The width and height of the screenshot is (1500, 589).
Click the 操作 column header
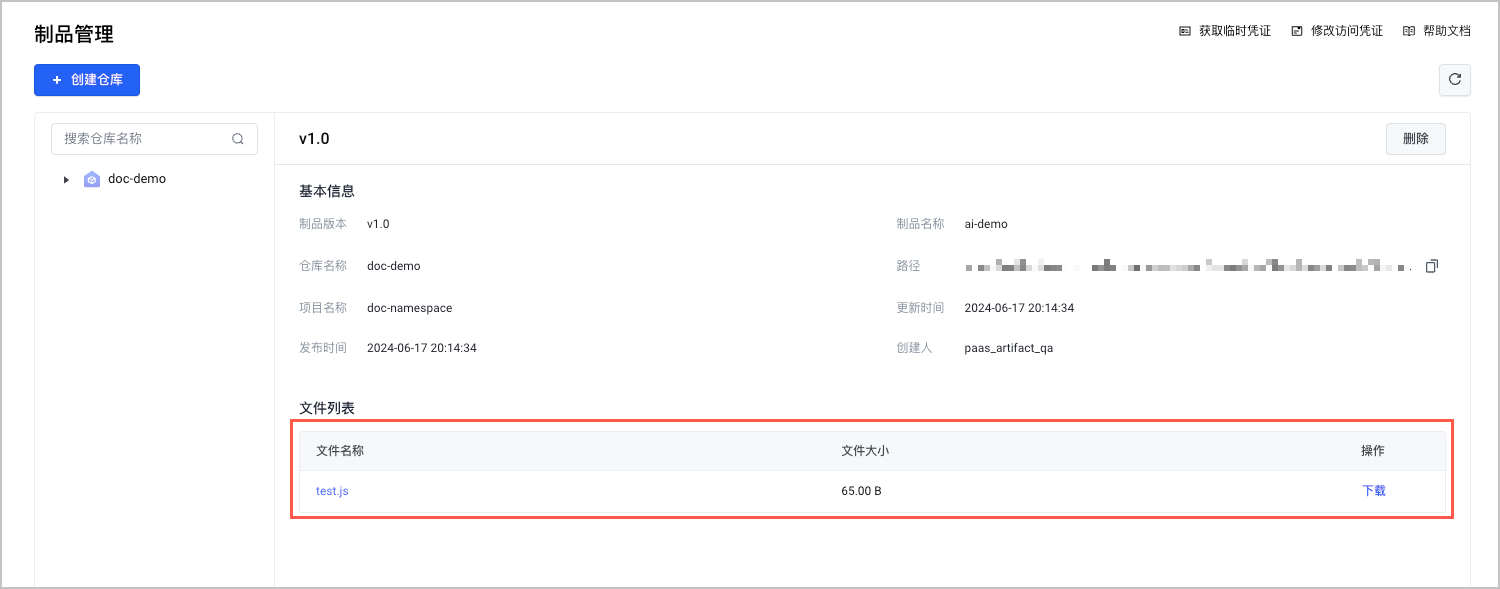click(1373, 451)
